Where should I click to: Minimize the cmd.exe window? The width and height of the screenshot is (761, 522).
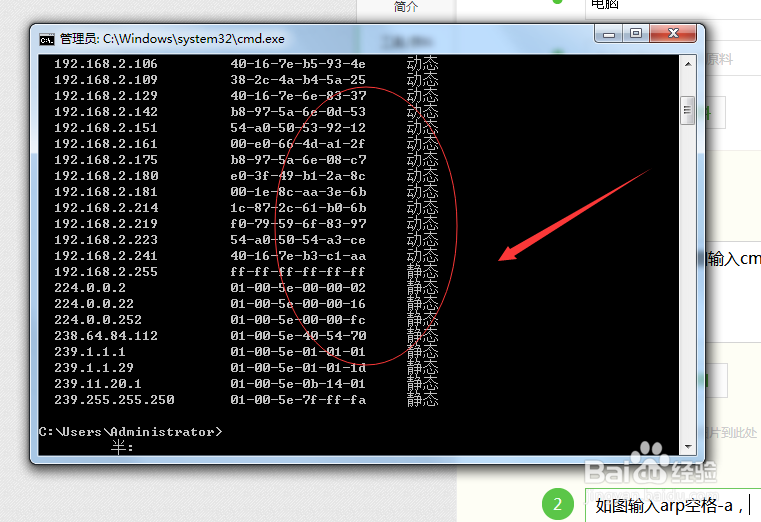[609, 34]
